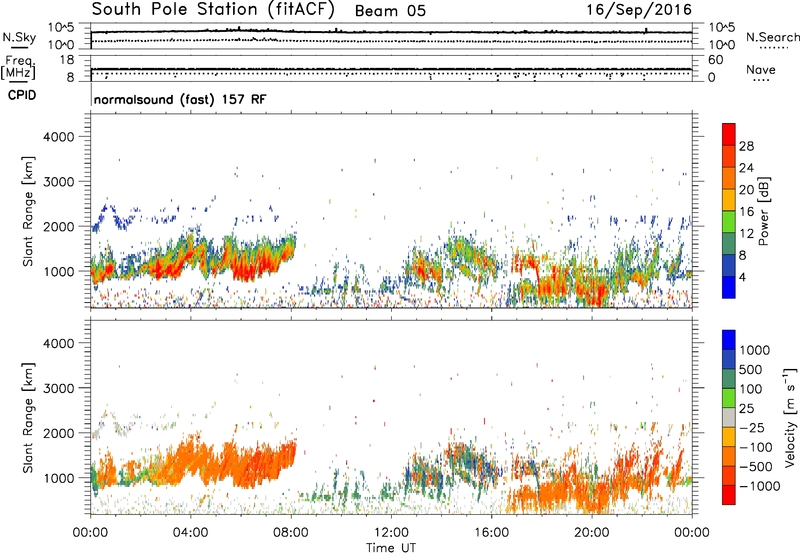
Task: Click the '4' power colorbar tick
Action: tap(742, 278)
